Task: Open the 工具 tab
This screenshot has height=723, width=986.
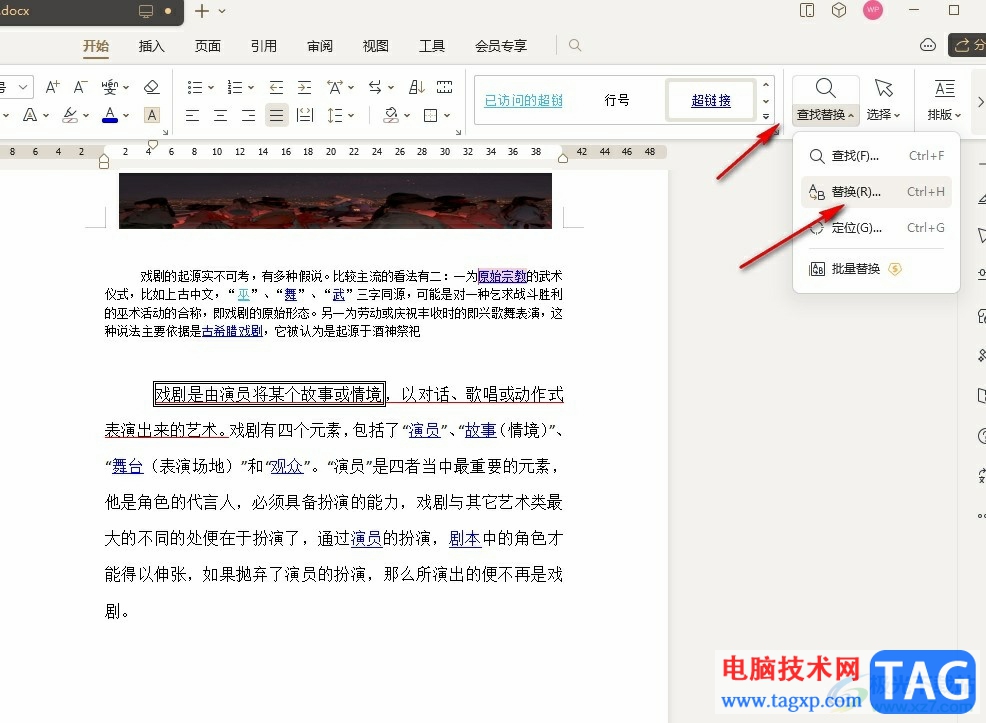Action: pyautogui.click(x=432, y=46)
